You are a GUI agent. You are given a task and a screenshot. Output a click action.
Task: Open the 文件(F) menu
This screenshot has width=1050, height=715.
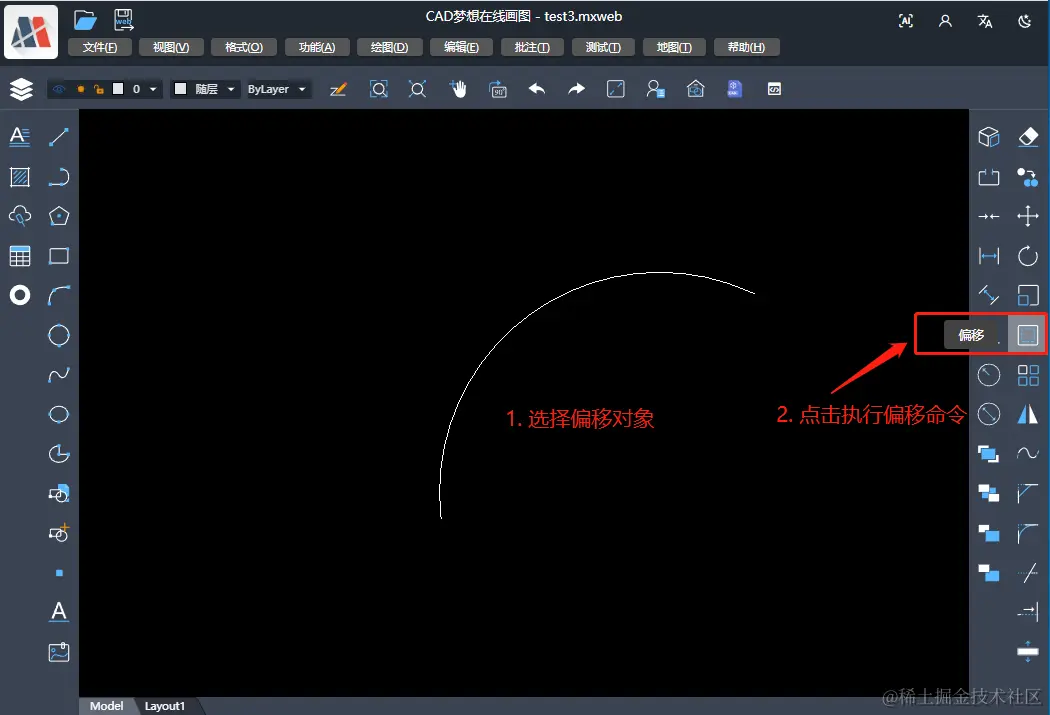100,47
